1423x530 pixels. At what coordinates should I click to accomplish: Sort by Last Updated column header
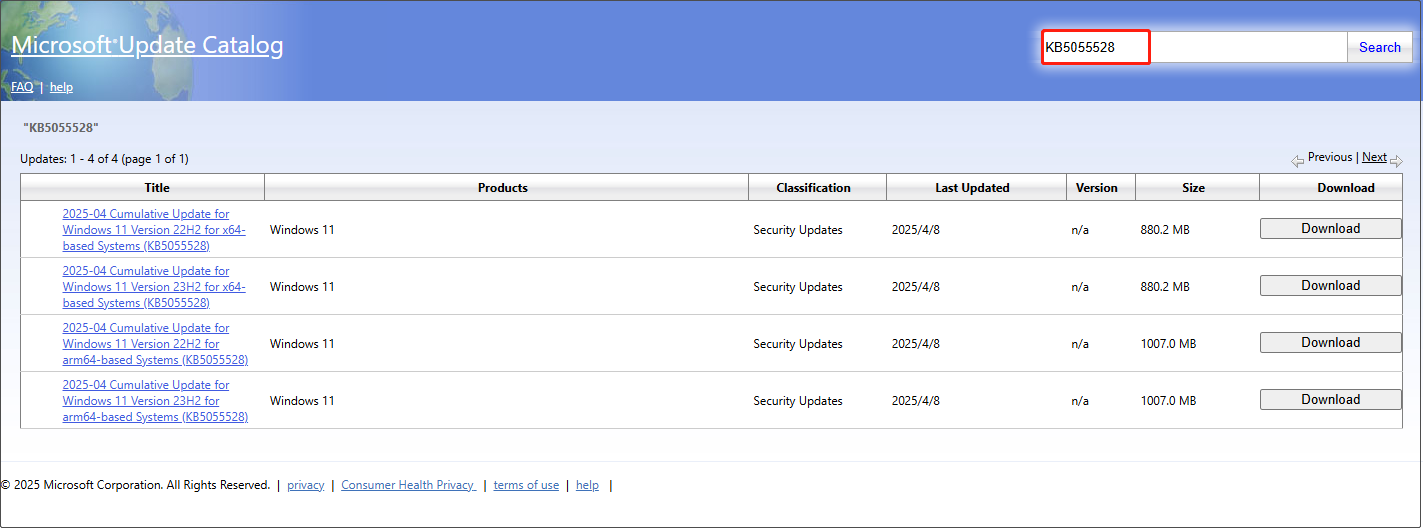[x=972, y=188]
